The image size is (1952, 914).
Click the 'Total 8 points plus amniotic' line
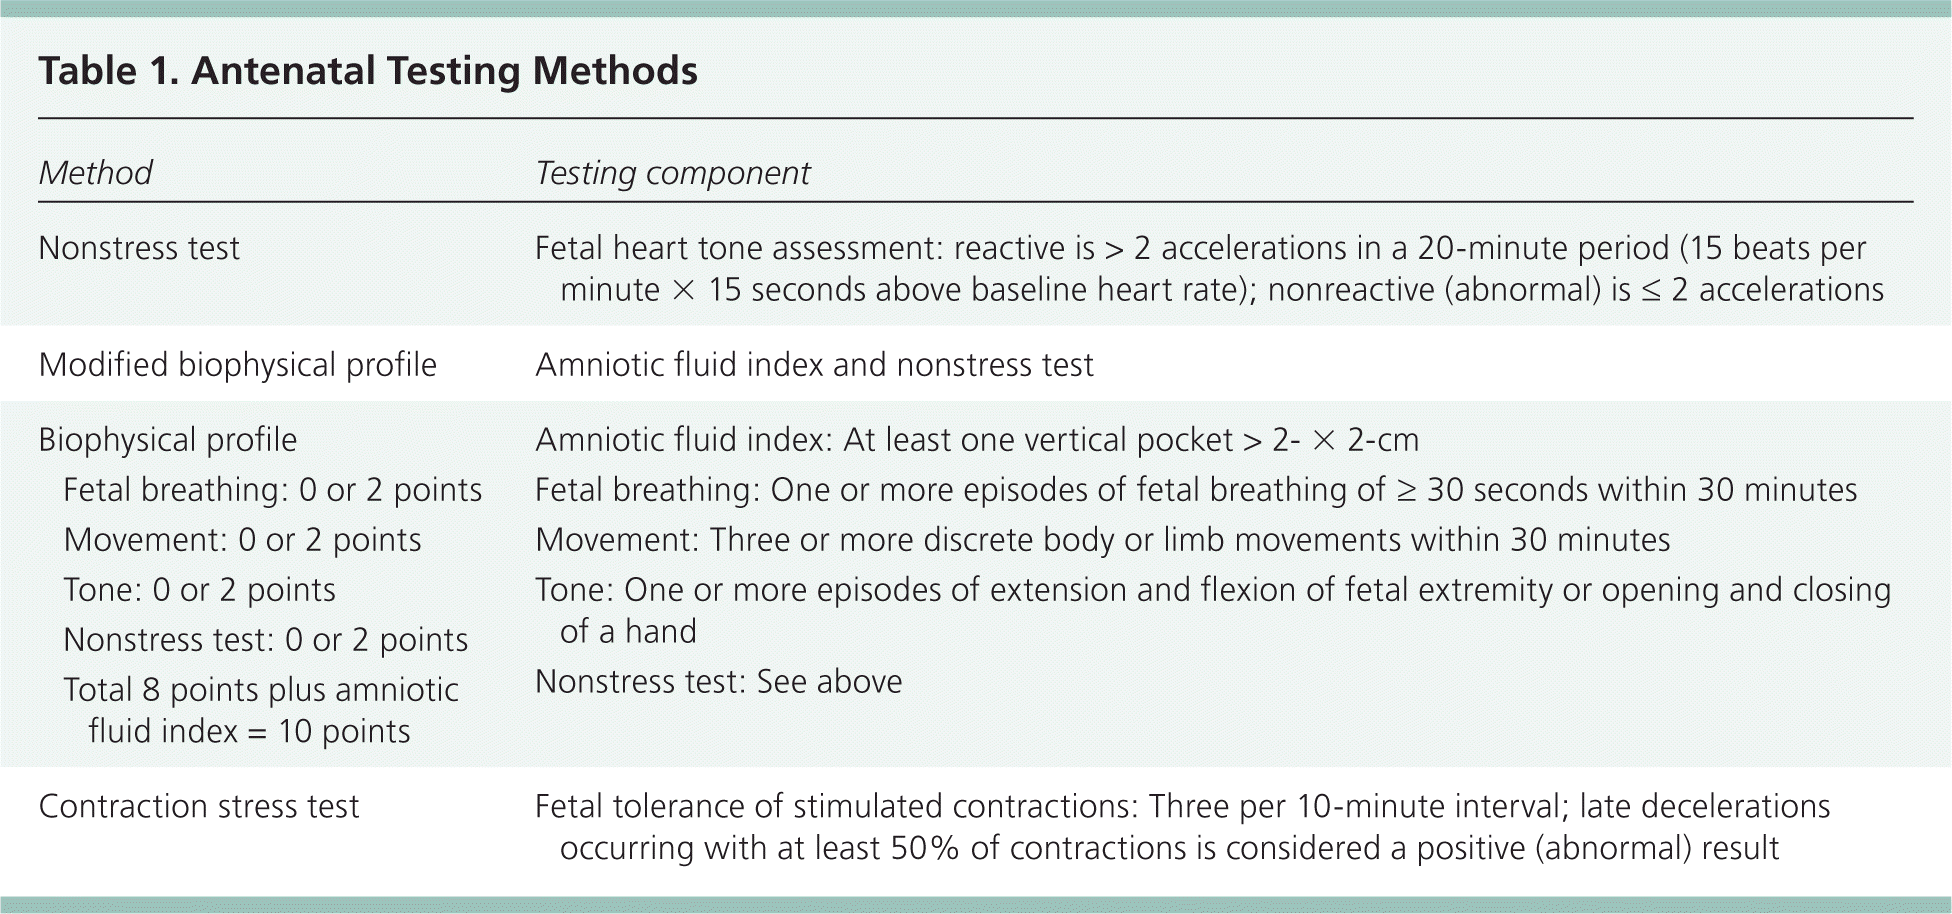pos(260,690)
